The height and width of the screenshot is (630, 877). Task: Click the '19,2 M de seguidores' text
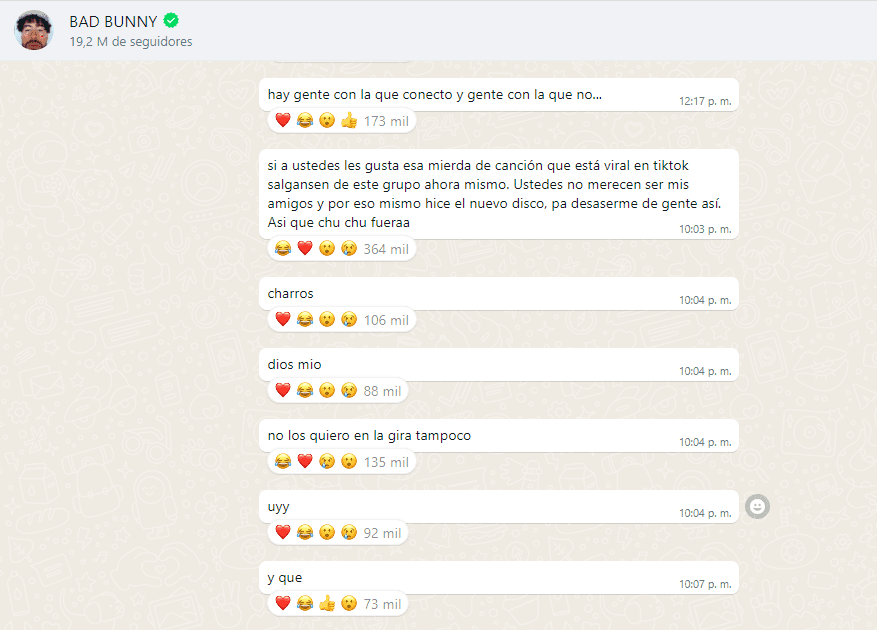click(x=131, y=41)
